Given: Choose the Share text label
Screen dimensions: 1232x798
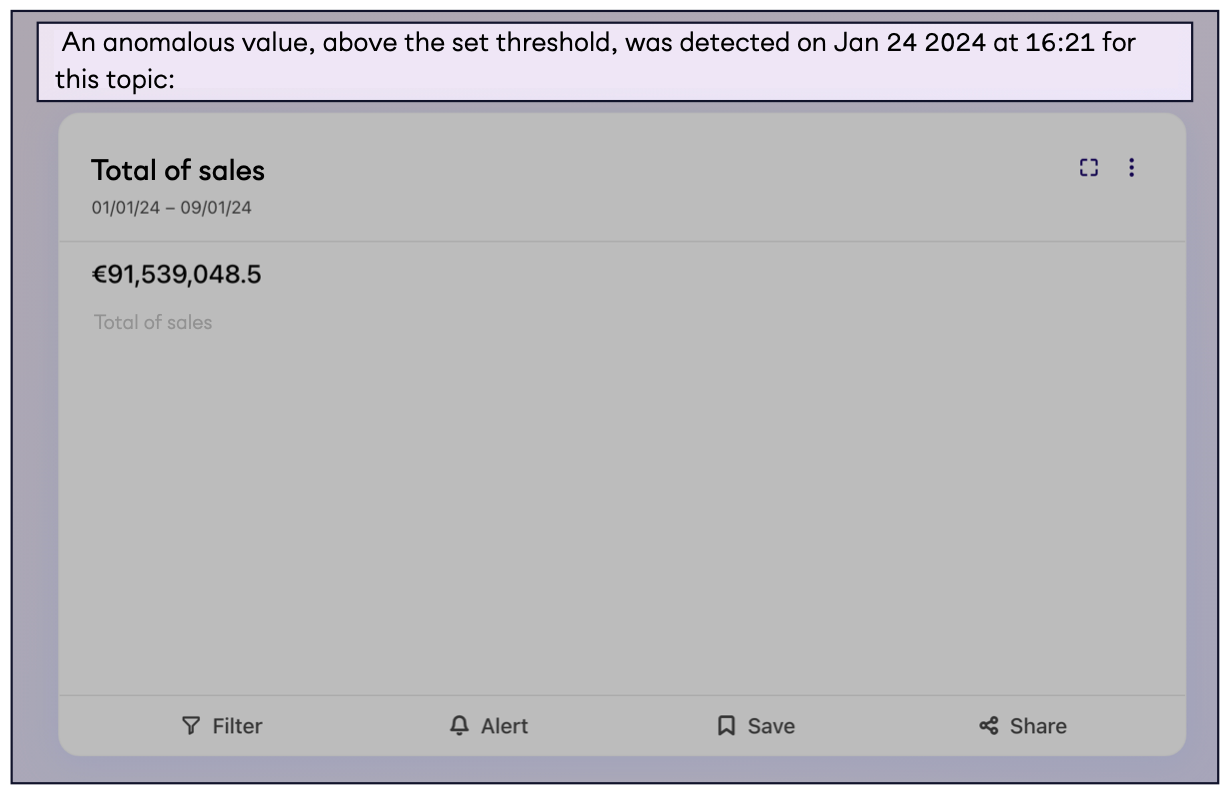Looking at the screenshot, I should tap(1038, 726).
